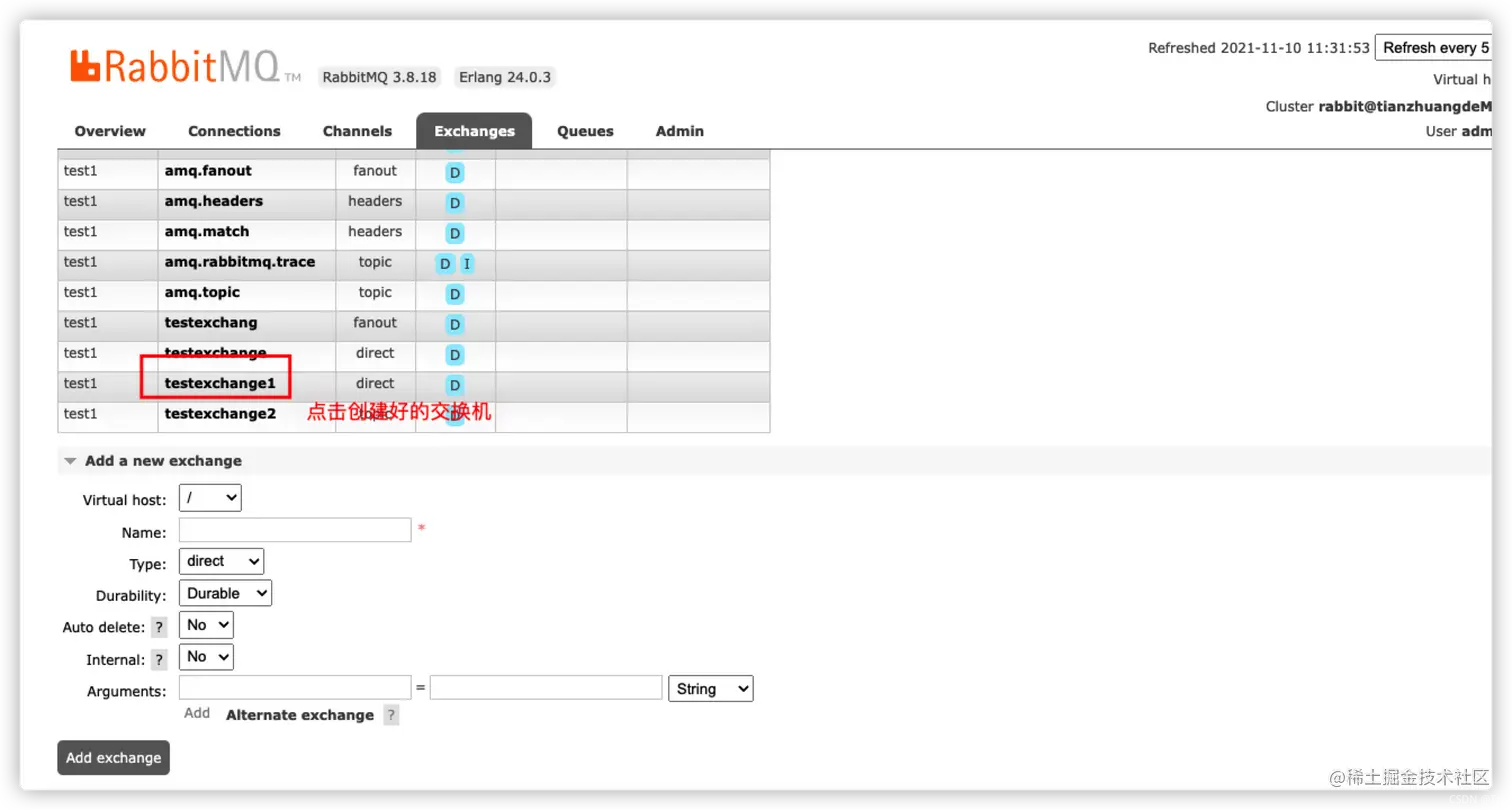Switch to the Connections tab

point(234,131)
